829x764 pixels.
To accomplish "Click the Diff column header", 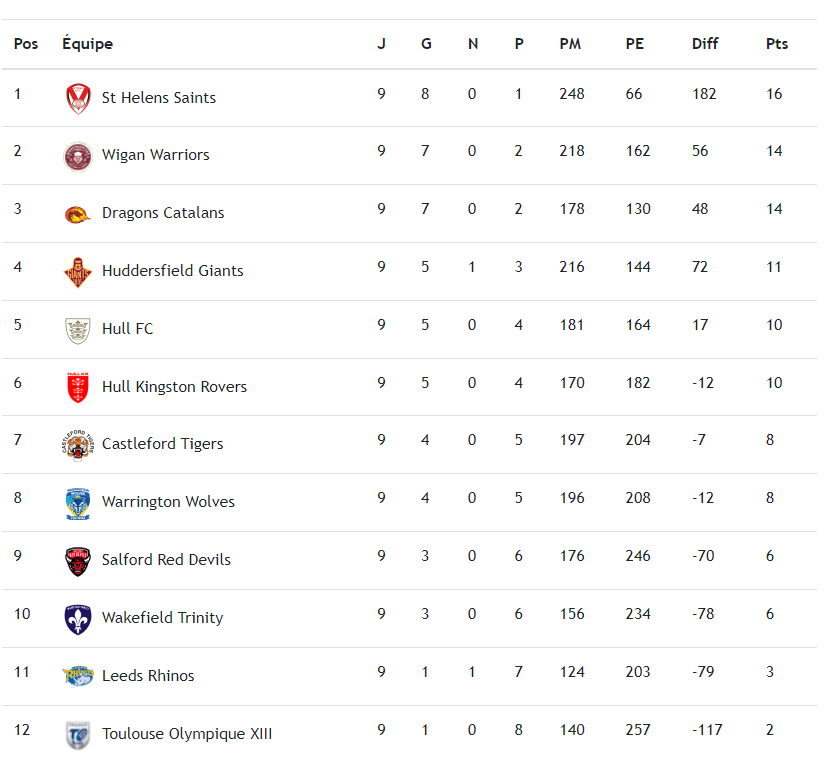I will 705,44.
